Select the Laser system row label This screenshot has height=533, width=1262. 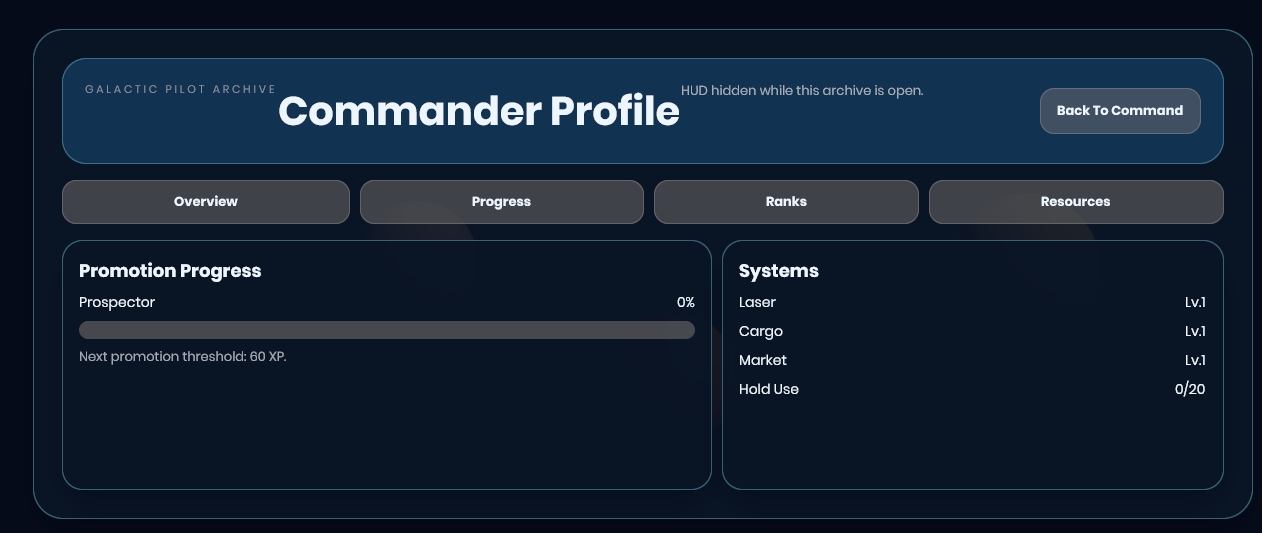click(757, 302)
